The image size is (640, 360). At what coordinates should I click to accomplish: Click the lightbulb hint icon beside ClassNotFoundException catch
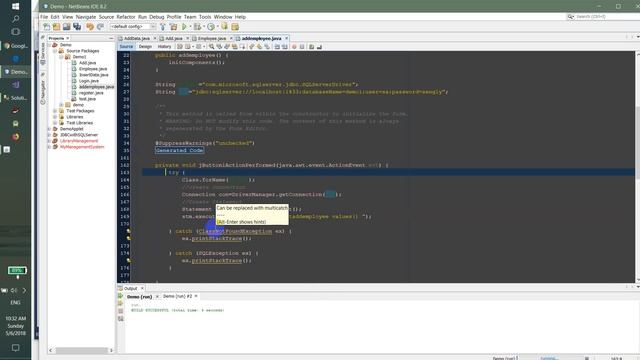(128, 231)
